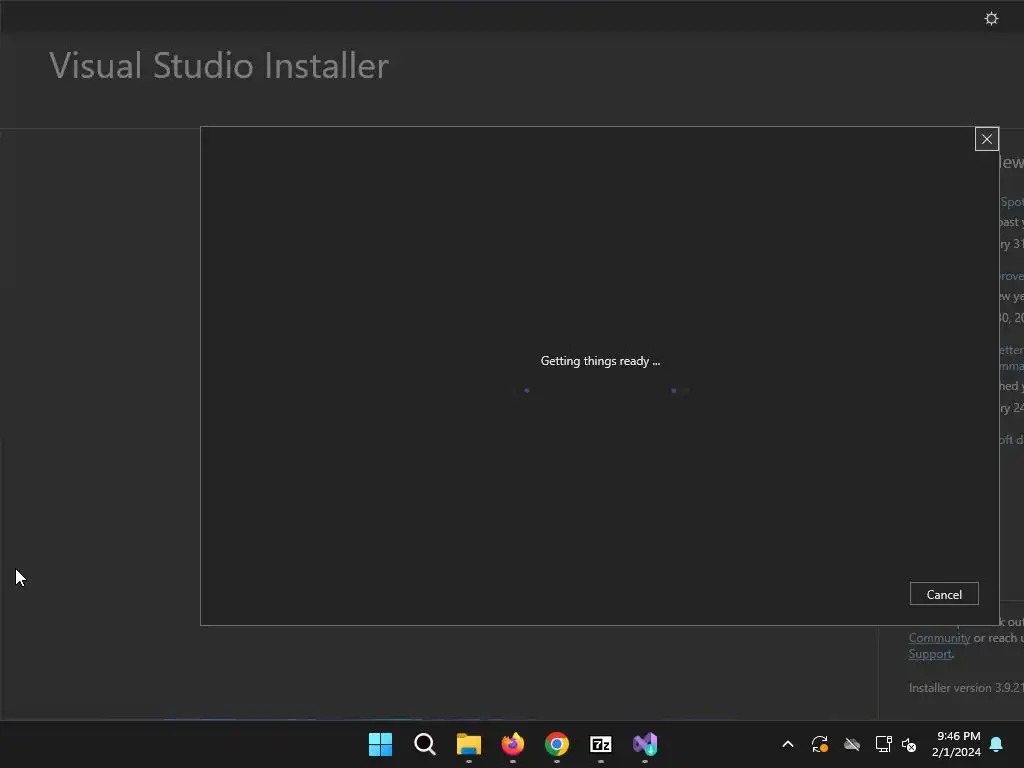
Task: Switch to Google Chrome in the taskbar
Action: click(x=556, y=744)
